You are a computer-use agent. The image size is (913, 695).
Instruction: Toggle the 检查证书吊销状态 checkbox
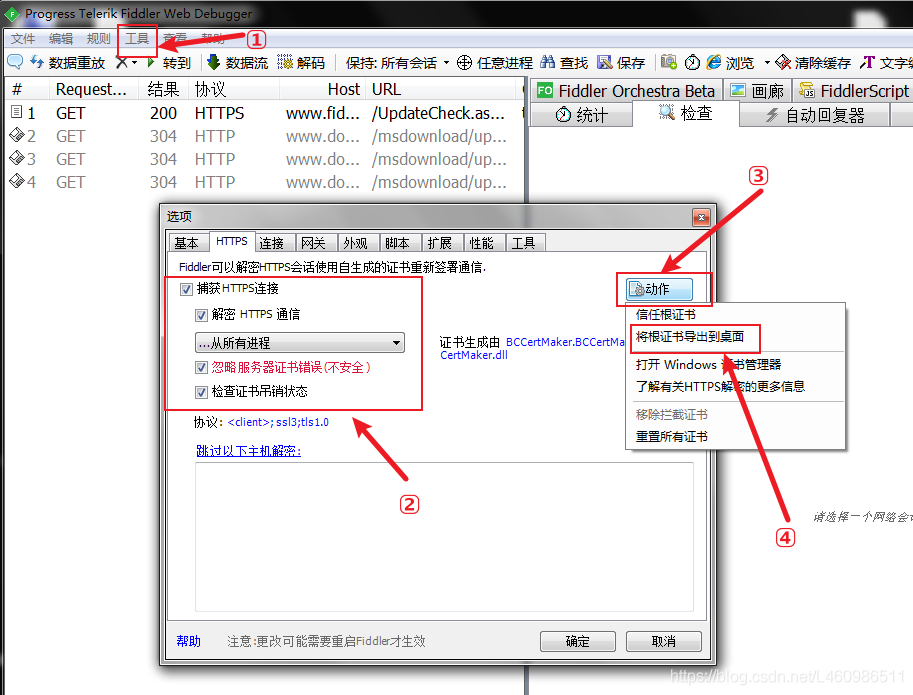click(201, 392)
